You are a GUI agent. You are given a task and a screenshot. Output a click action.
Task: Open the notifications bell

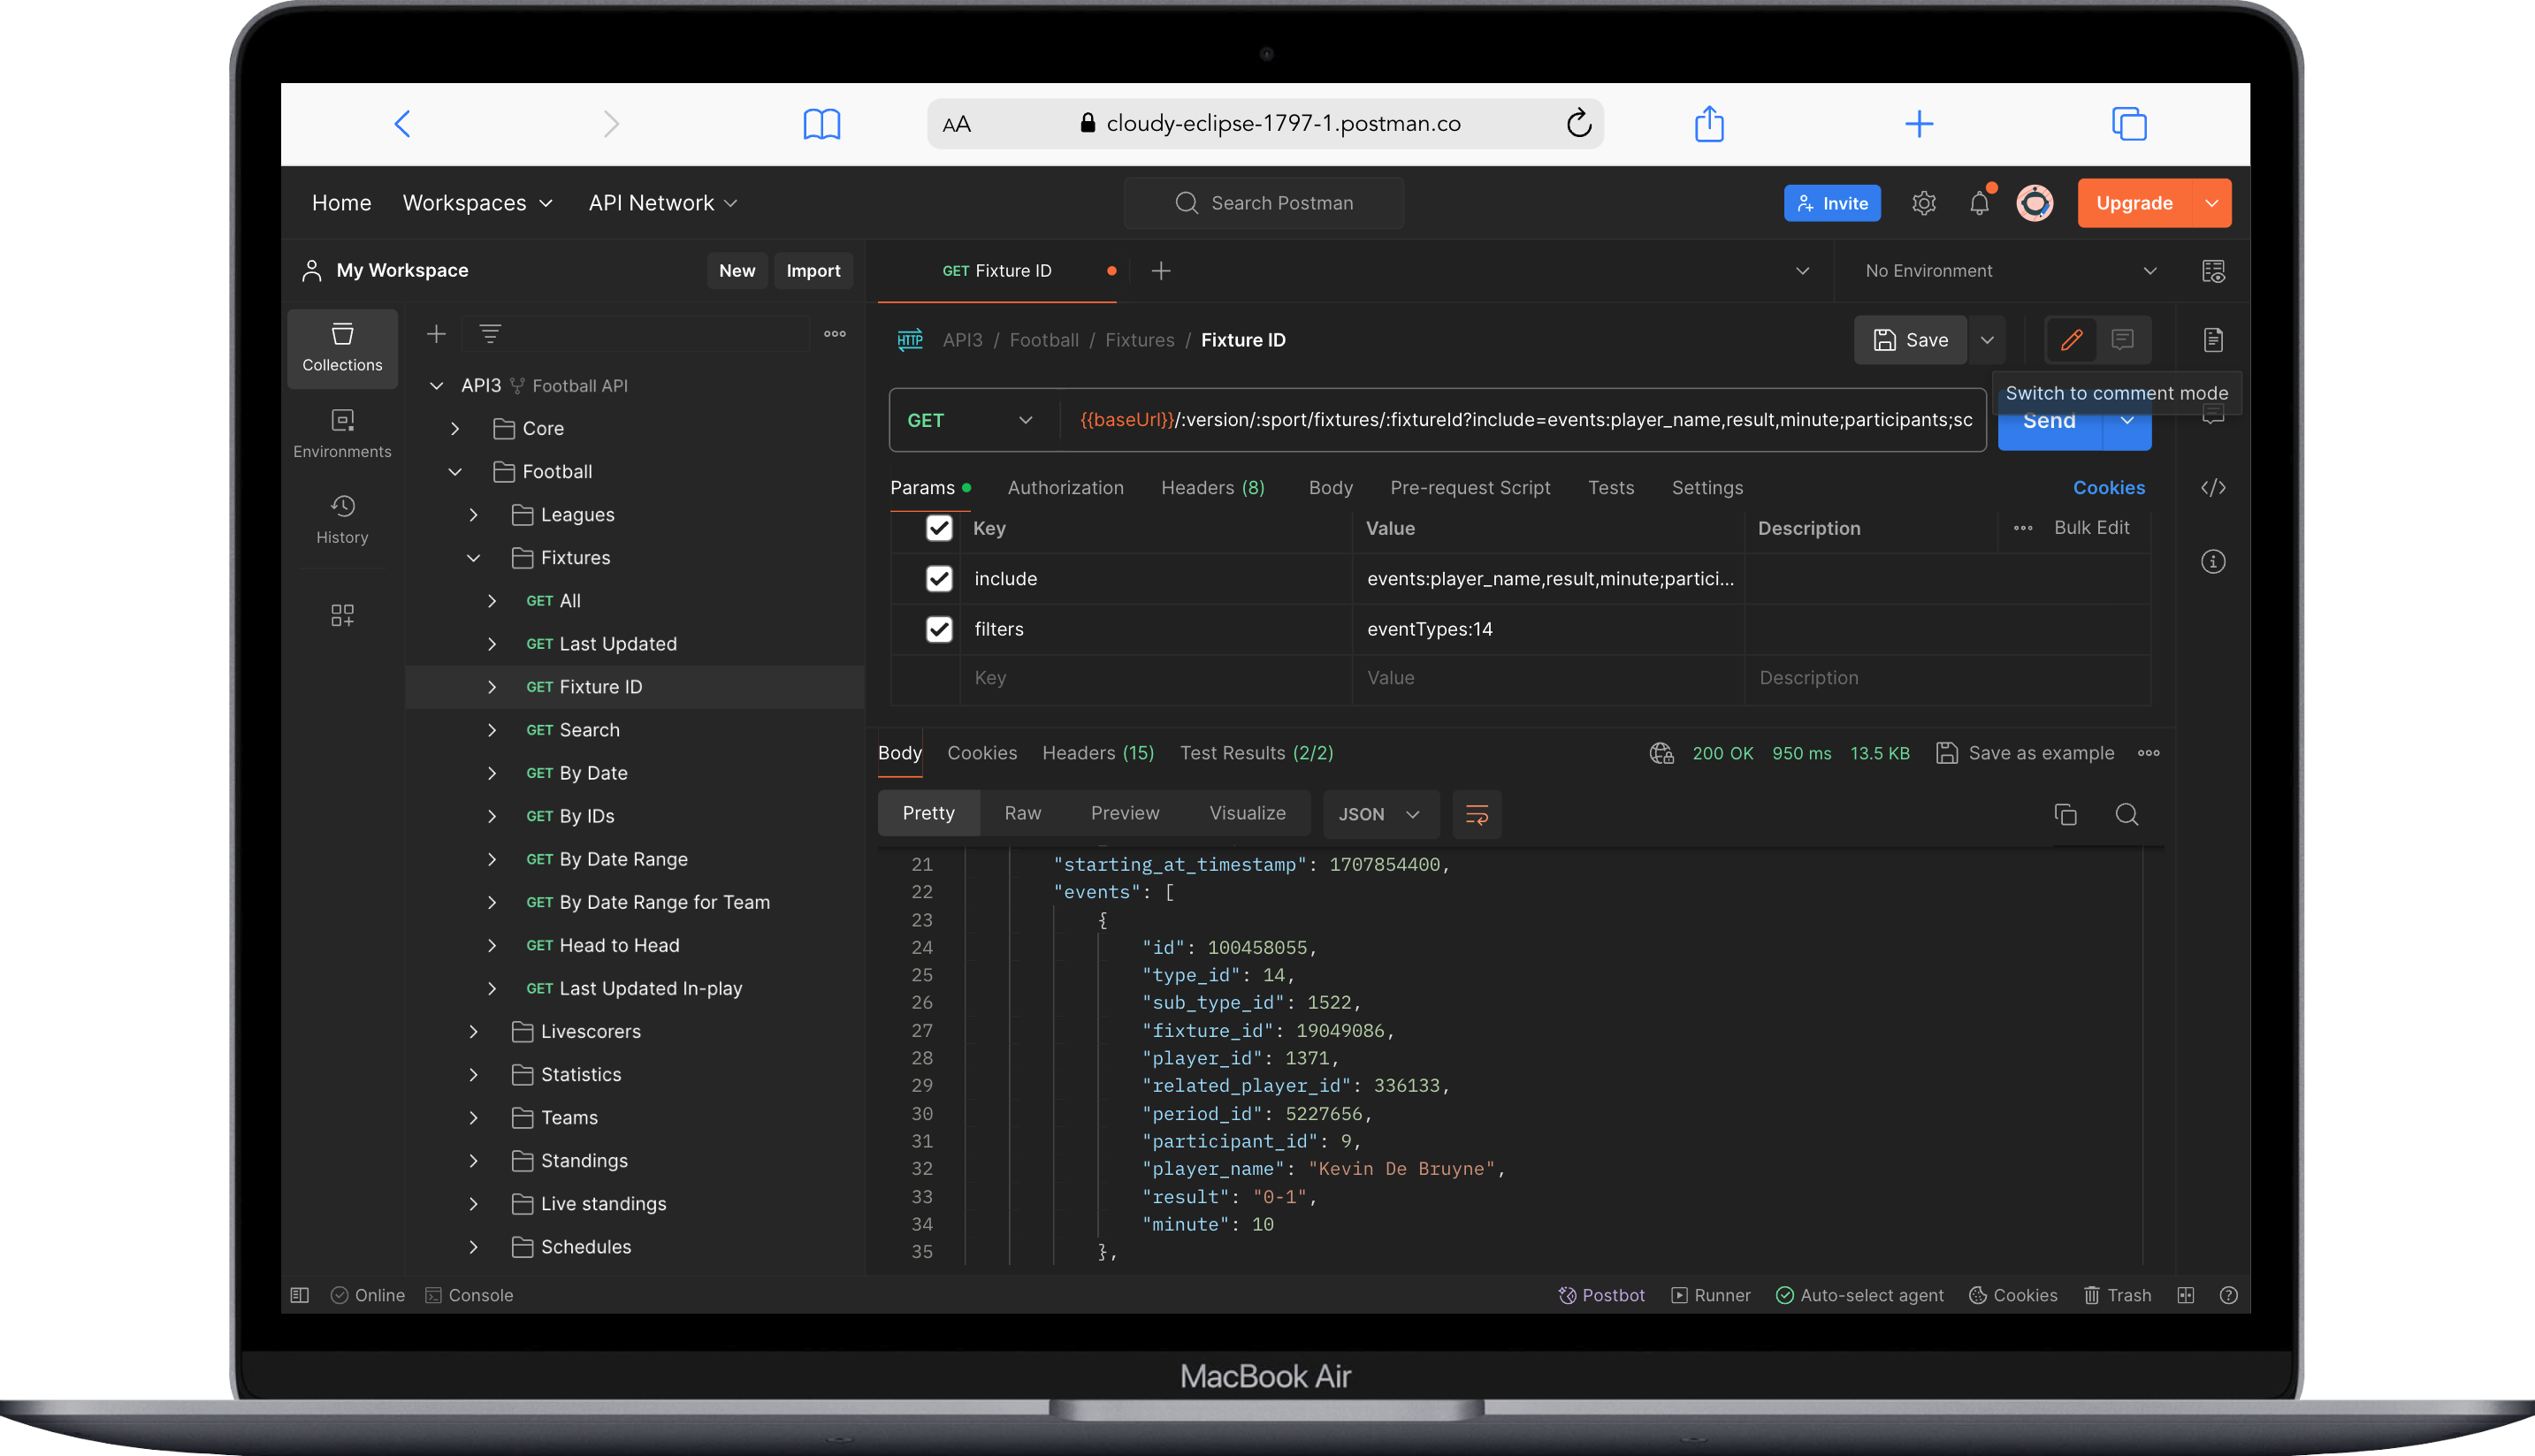coord(1979,203)
